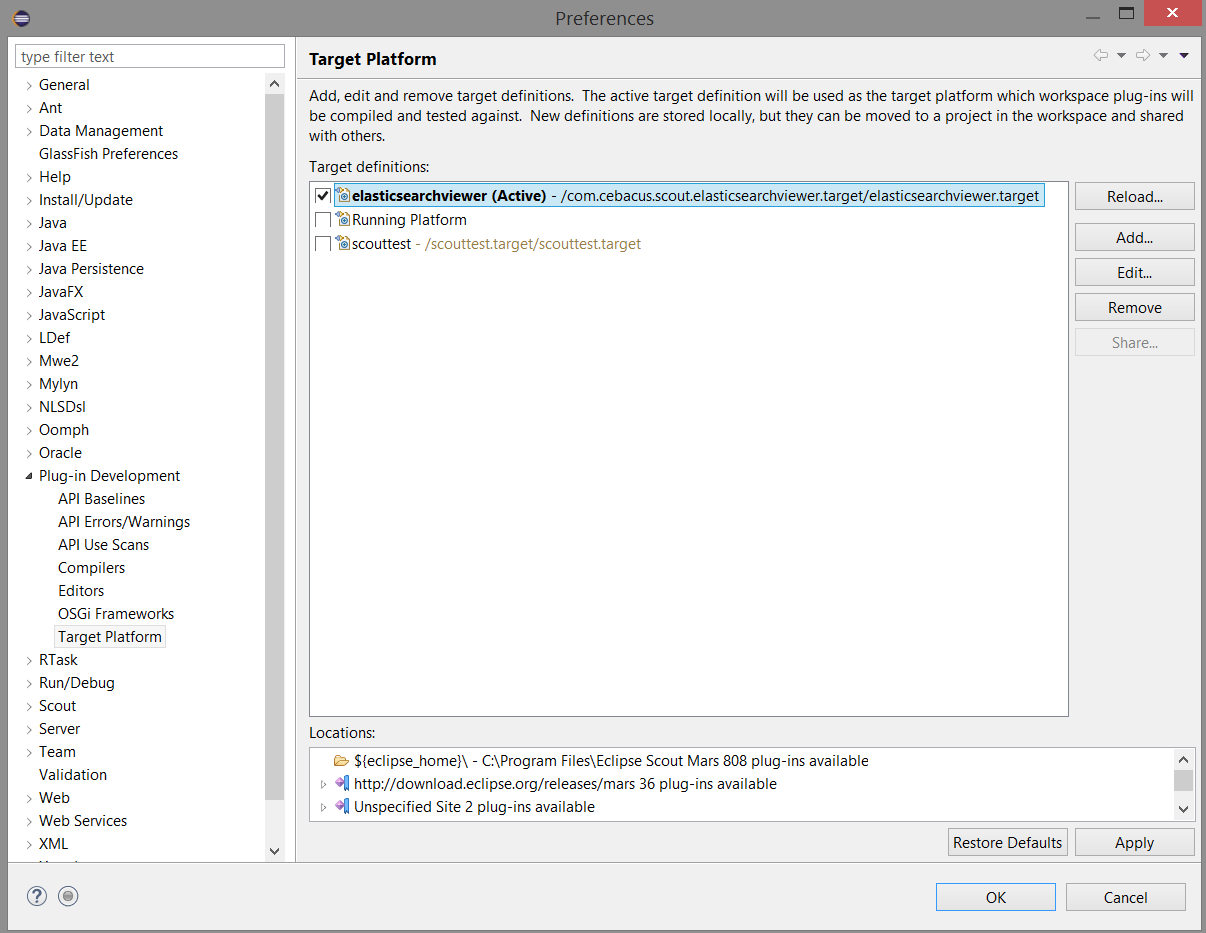The width and height of the screenshot is (1206, 933).
Task: Click the Running Platform target icon
Action: [343, 220]
